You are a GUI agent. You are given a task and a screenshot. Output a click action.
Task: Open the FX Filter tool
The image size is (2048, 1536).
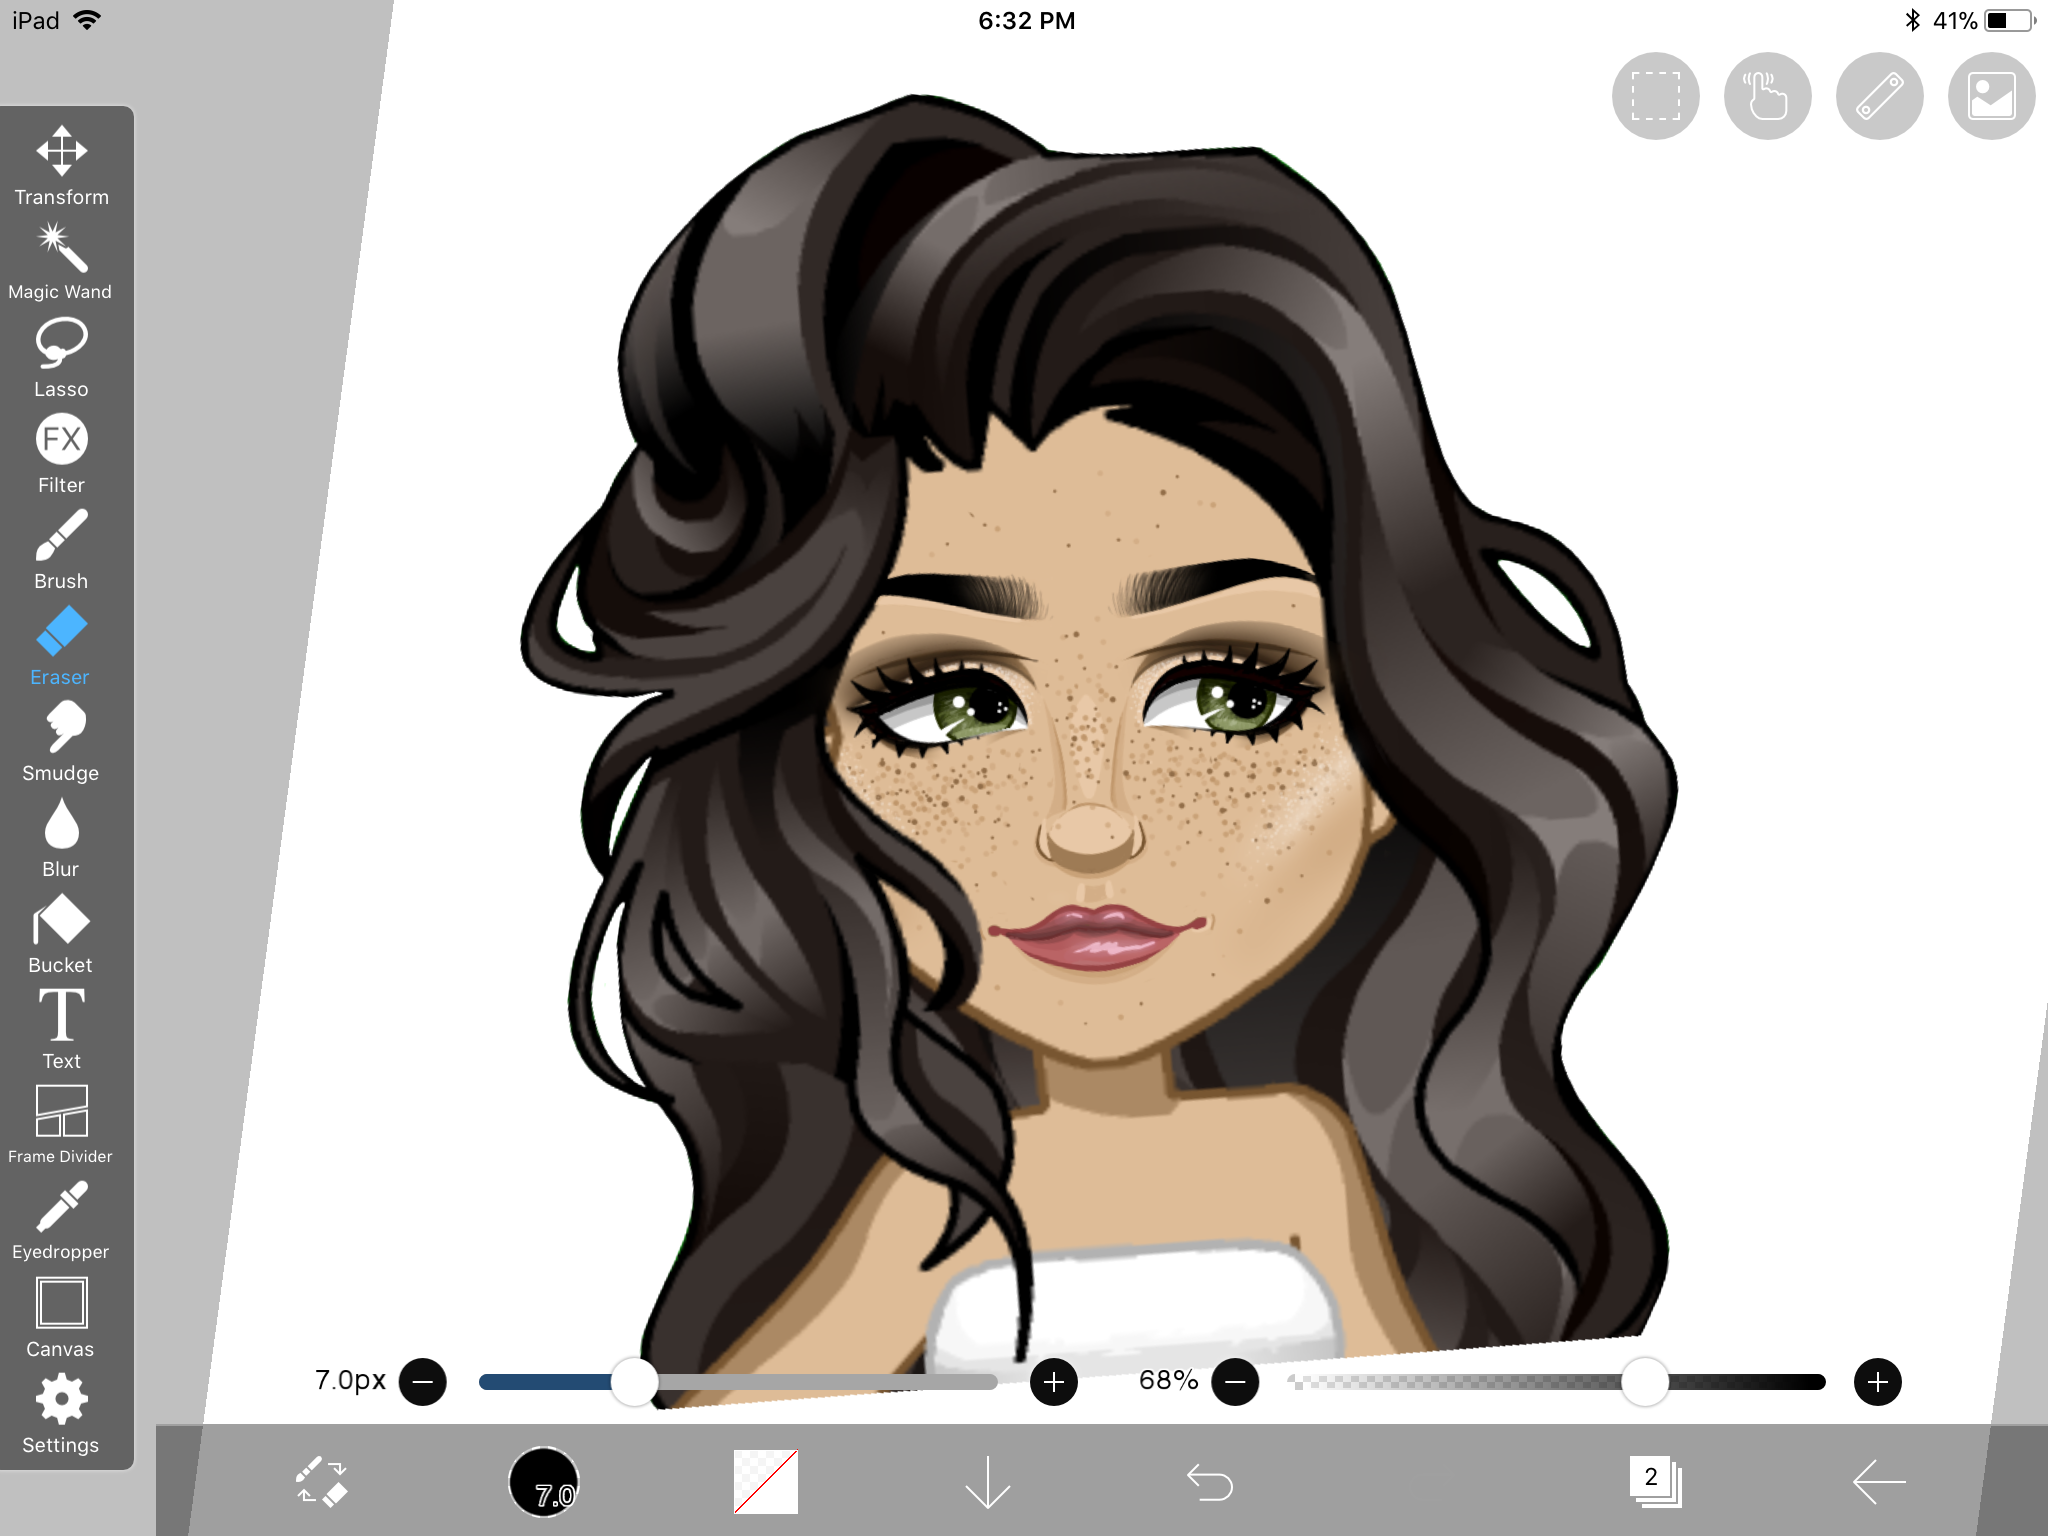point(61,454)
